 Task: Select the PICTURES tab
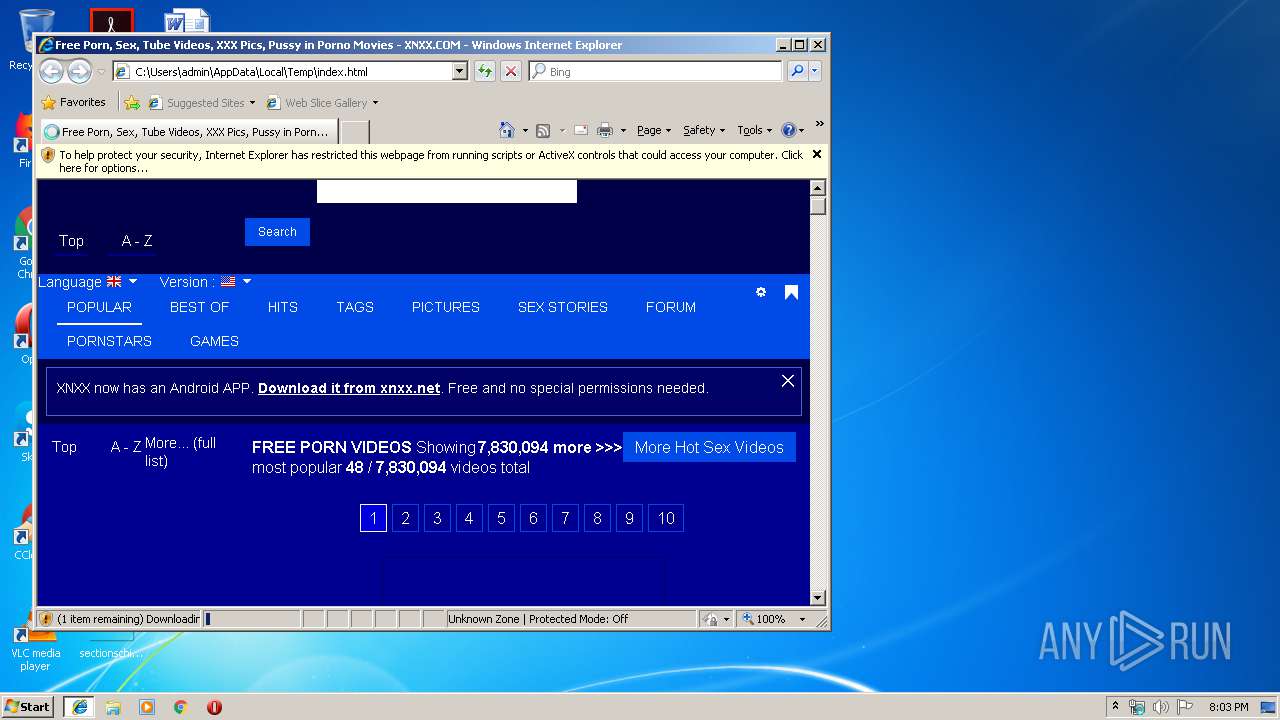coord(446,307)
